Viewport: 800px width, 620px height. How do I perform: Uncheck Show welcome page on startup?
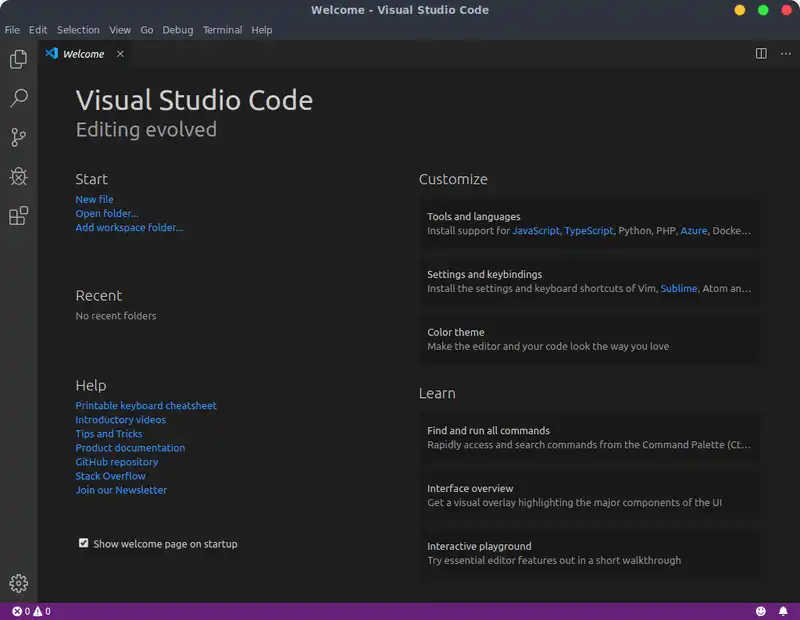pyautogui.click(x=84, y=544)
